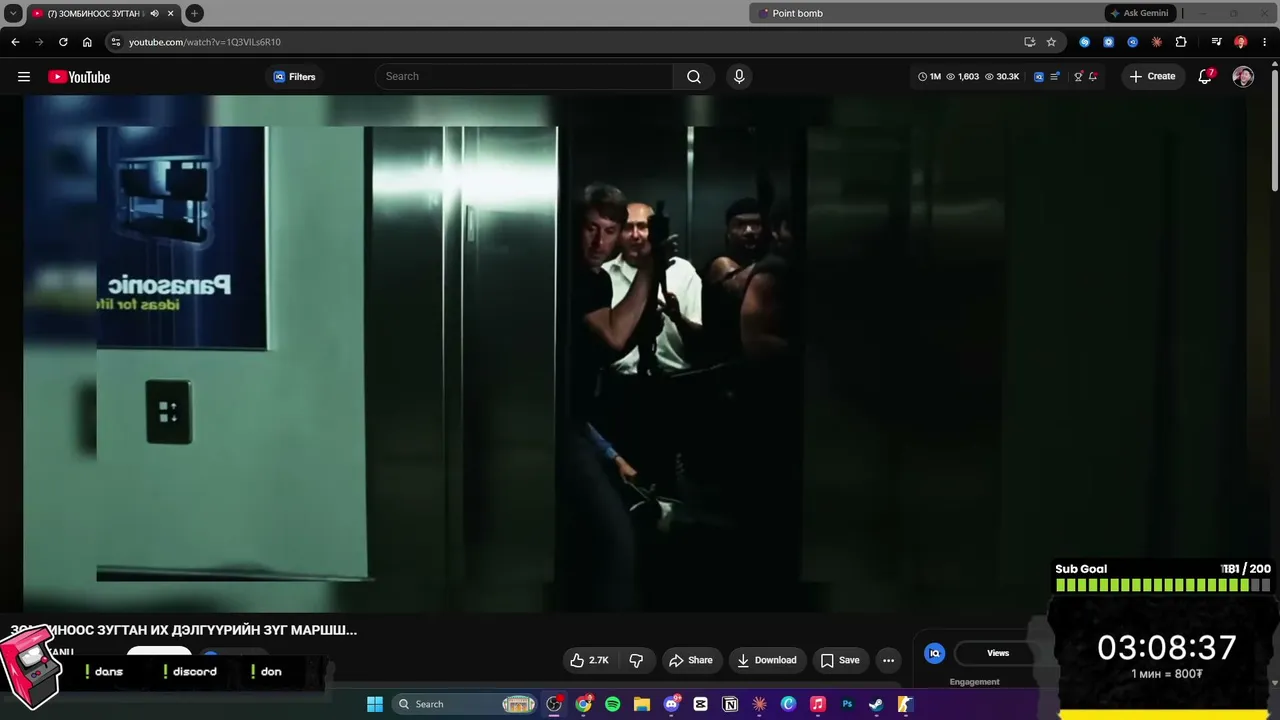Open Steam from the taskbar
This screenshot has width=1280, height=720.
pyautogui.click(x=876, y=704)
